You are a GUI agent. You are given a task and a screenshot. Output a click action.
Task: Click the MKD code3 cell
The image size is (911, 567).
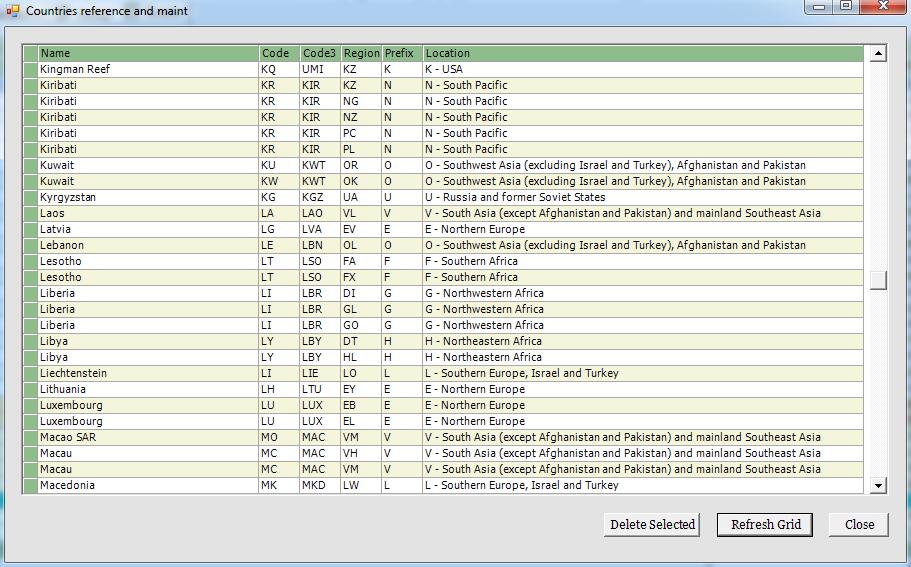point(320,485)
